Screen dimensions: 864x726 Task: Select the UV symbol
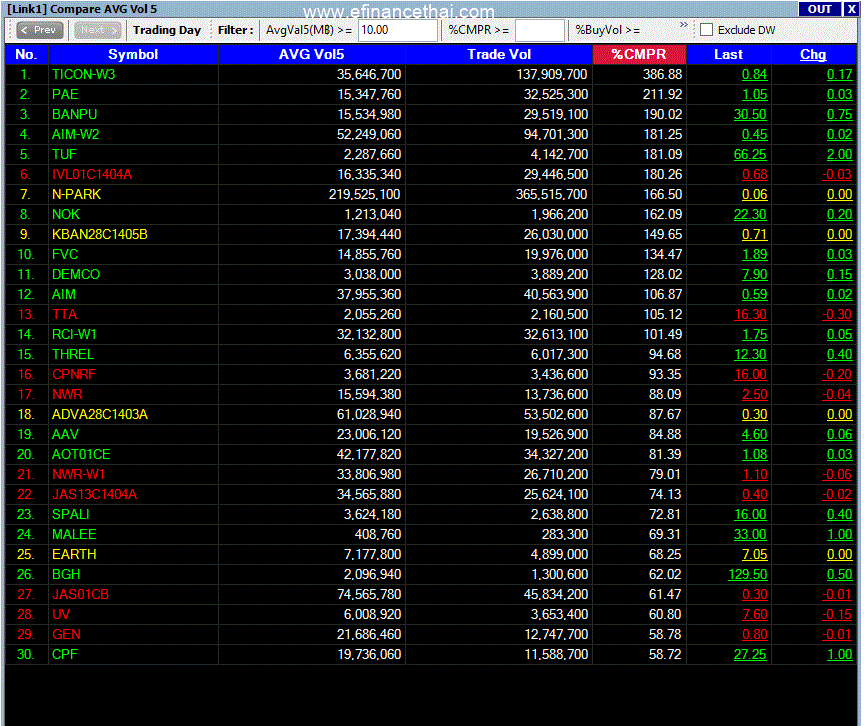coord(61,614)
